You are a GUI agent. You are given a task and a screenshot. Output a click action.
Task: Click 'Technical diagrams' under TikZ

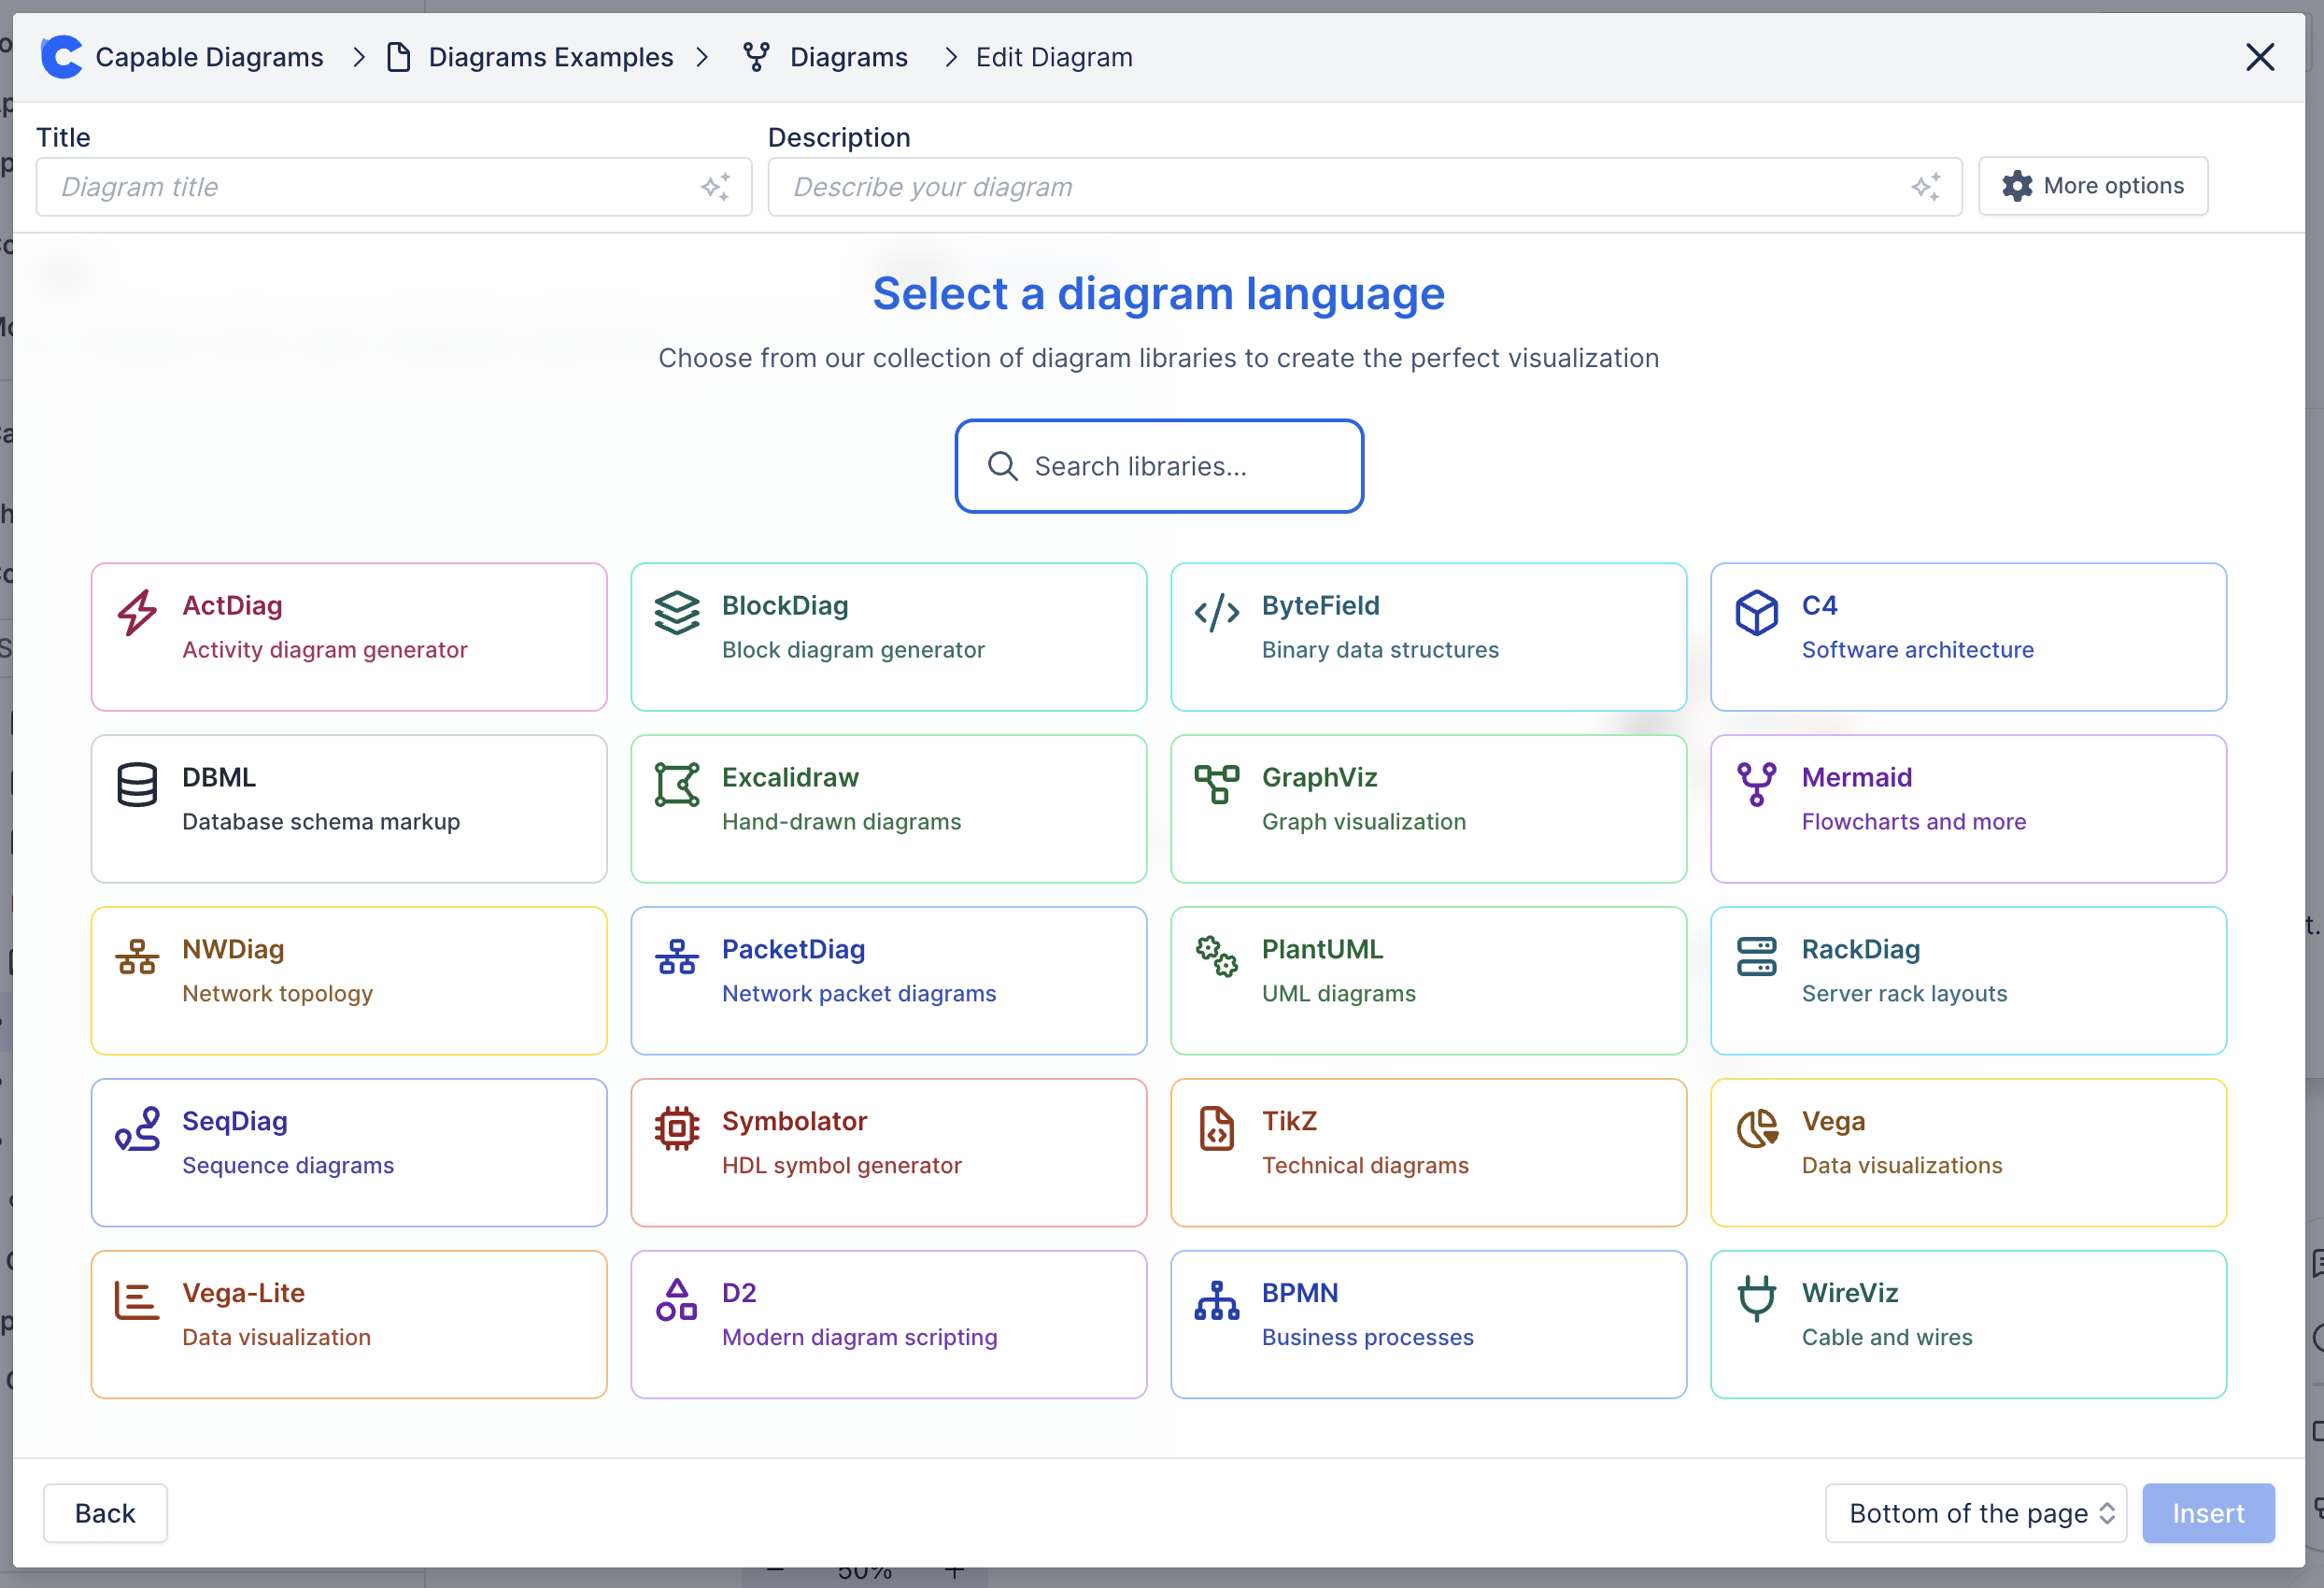(x=1365, y=1165)
